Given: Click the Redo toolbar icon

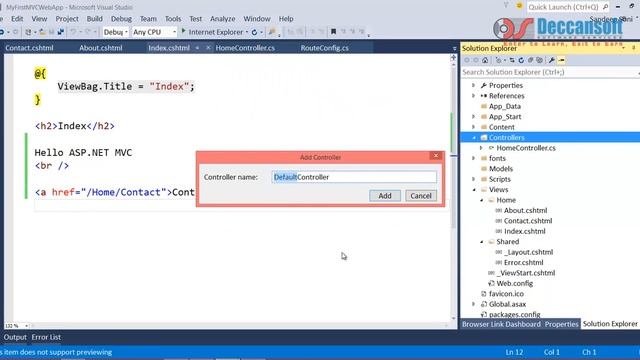Looking at the screenshot, I should 88,32.
